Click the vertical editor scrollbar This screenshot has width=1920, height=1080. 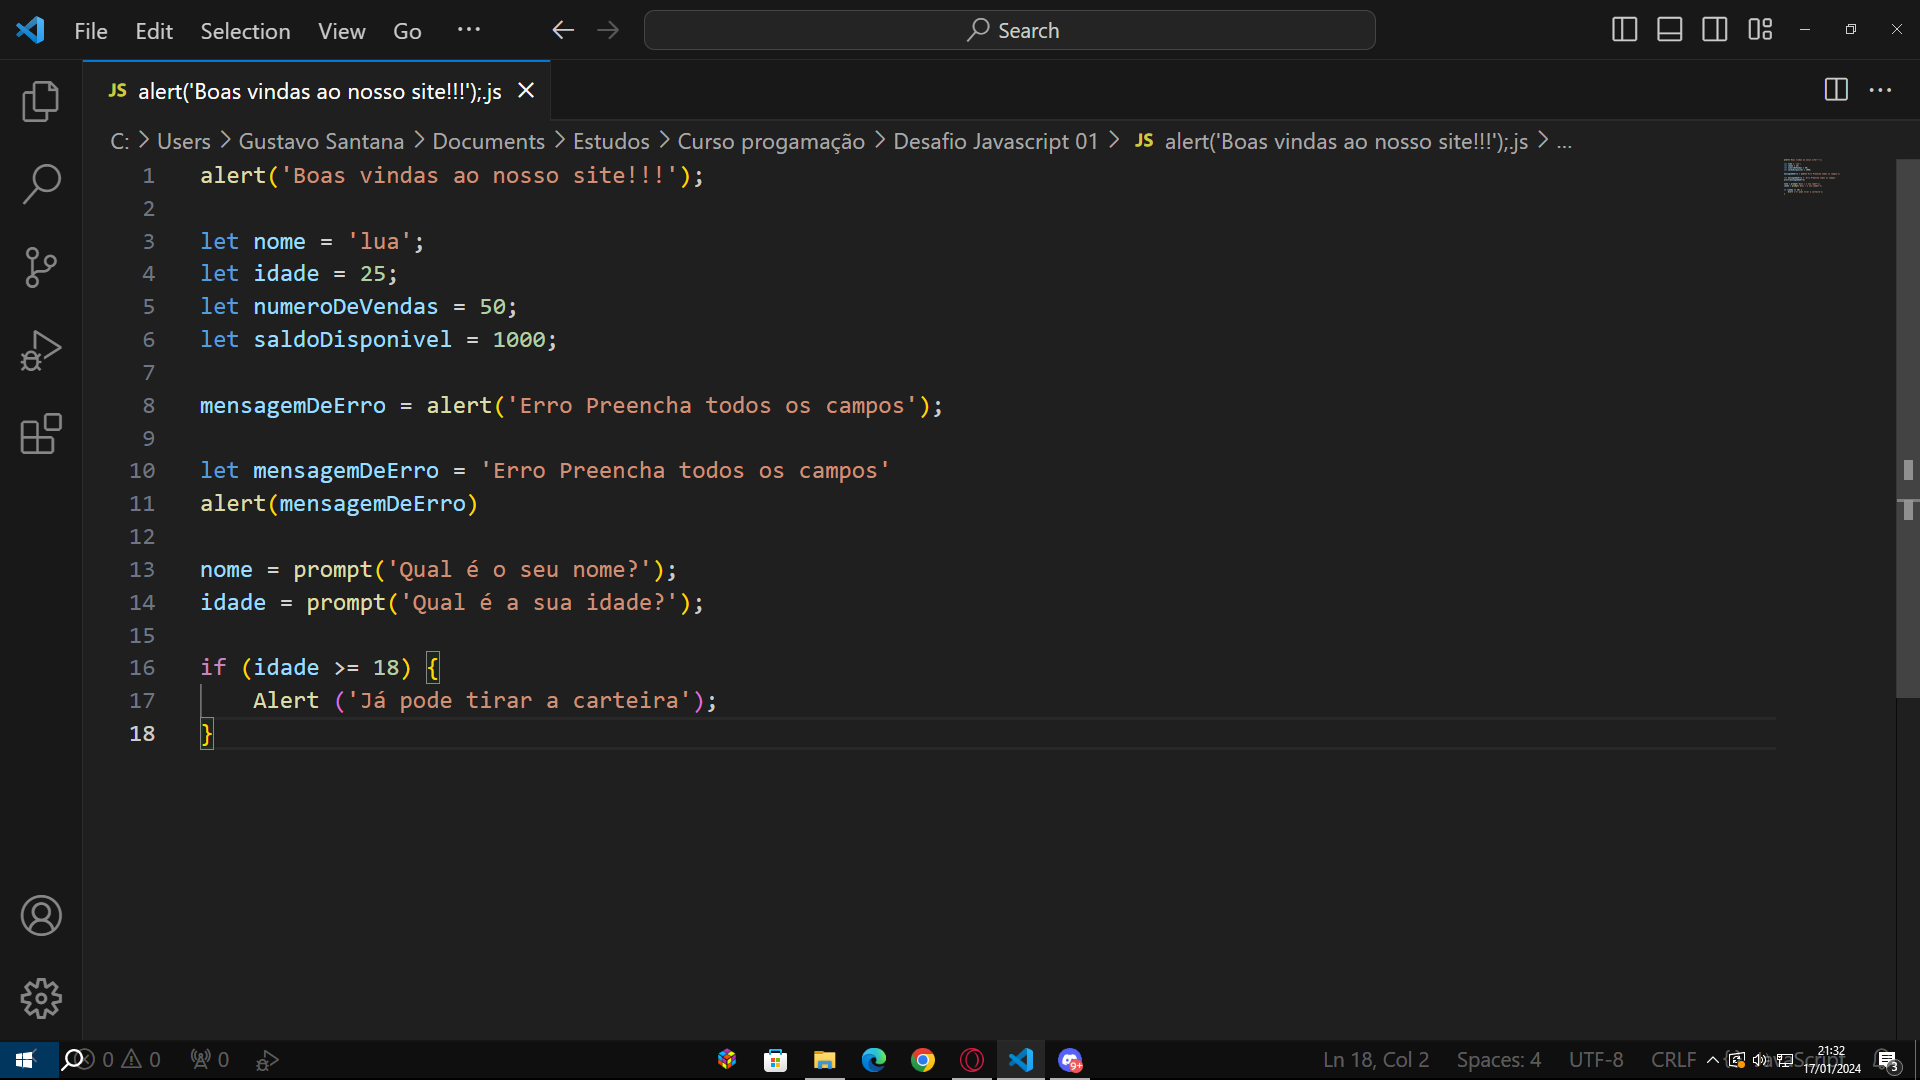(x=1907, y=428)
